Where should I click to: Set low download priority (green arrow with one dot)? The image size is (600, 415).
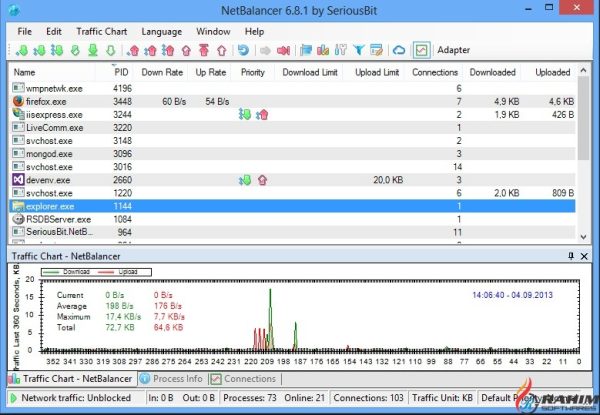click(x=22, y=50)
